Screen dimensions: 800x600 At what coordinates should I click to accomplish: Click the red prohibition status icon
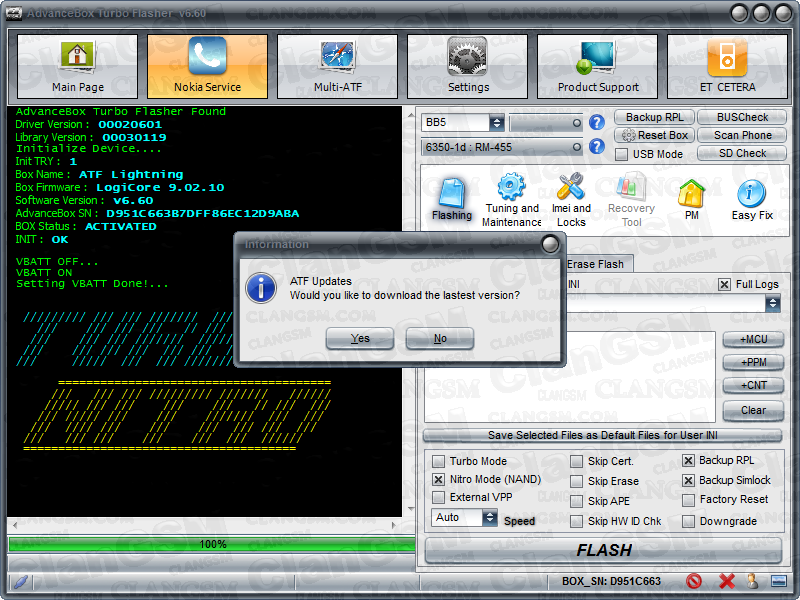(x=694, y=581)
